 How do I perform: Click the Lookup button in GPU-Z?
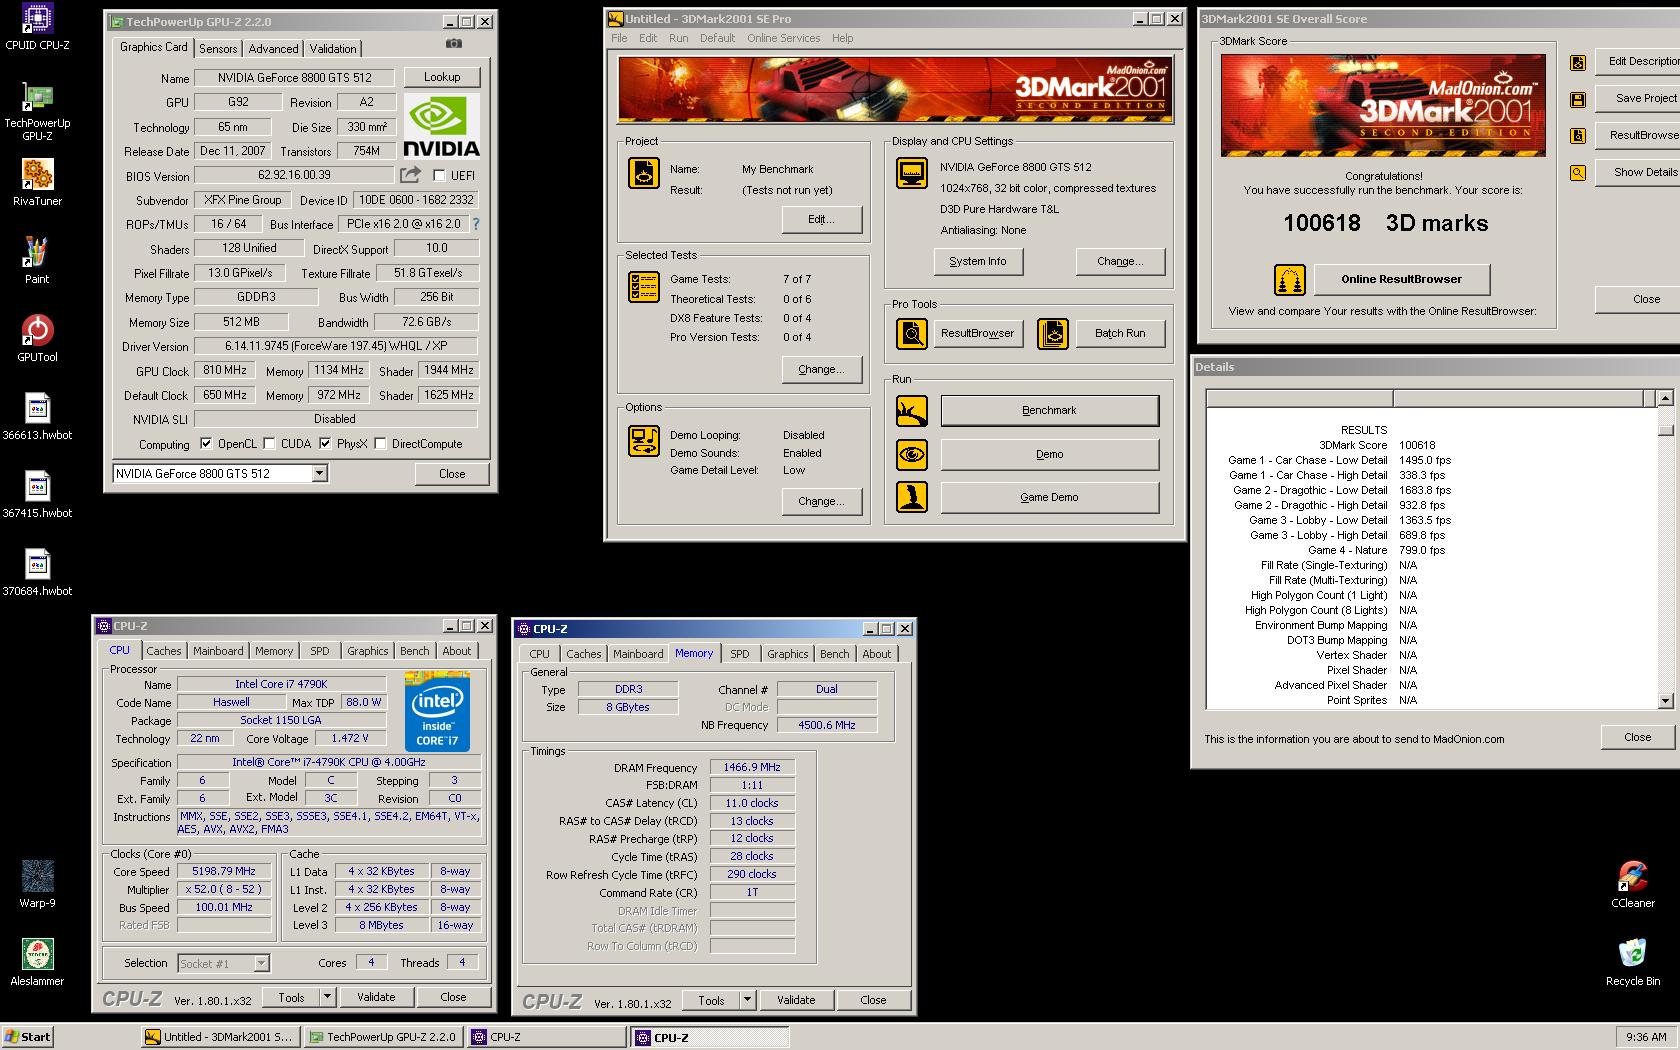coord(442,77)
